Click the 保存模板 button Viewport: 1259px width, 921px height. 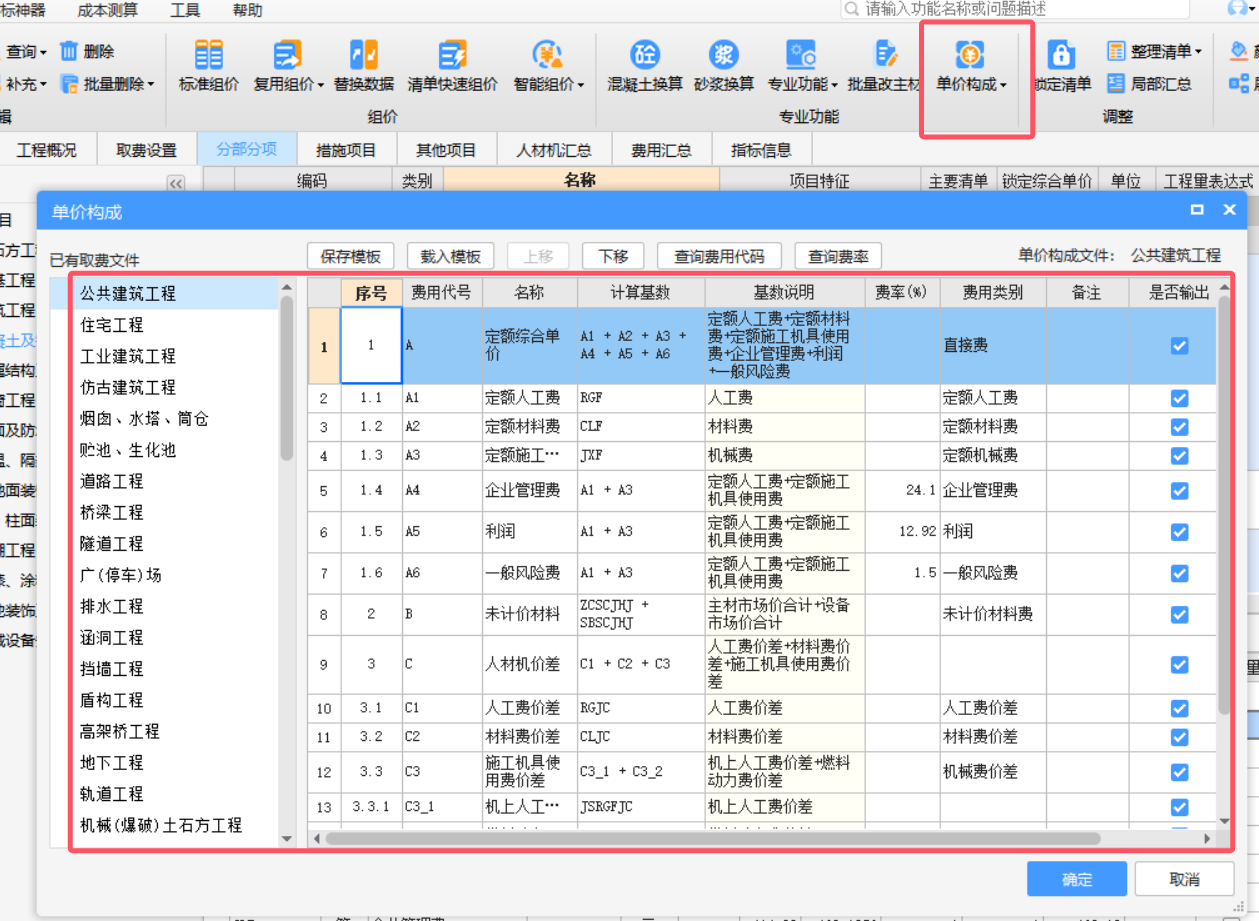(350, 256)
